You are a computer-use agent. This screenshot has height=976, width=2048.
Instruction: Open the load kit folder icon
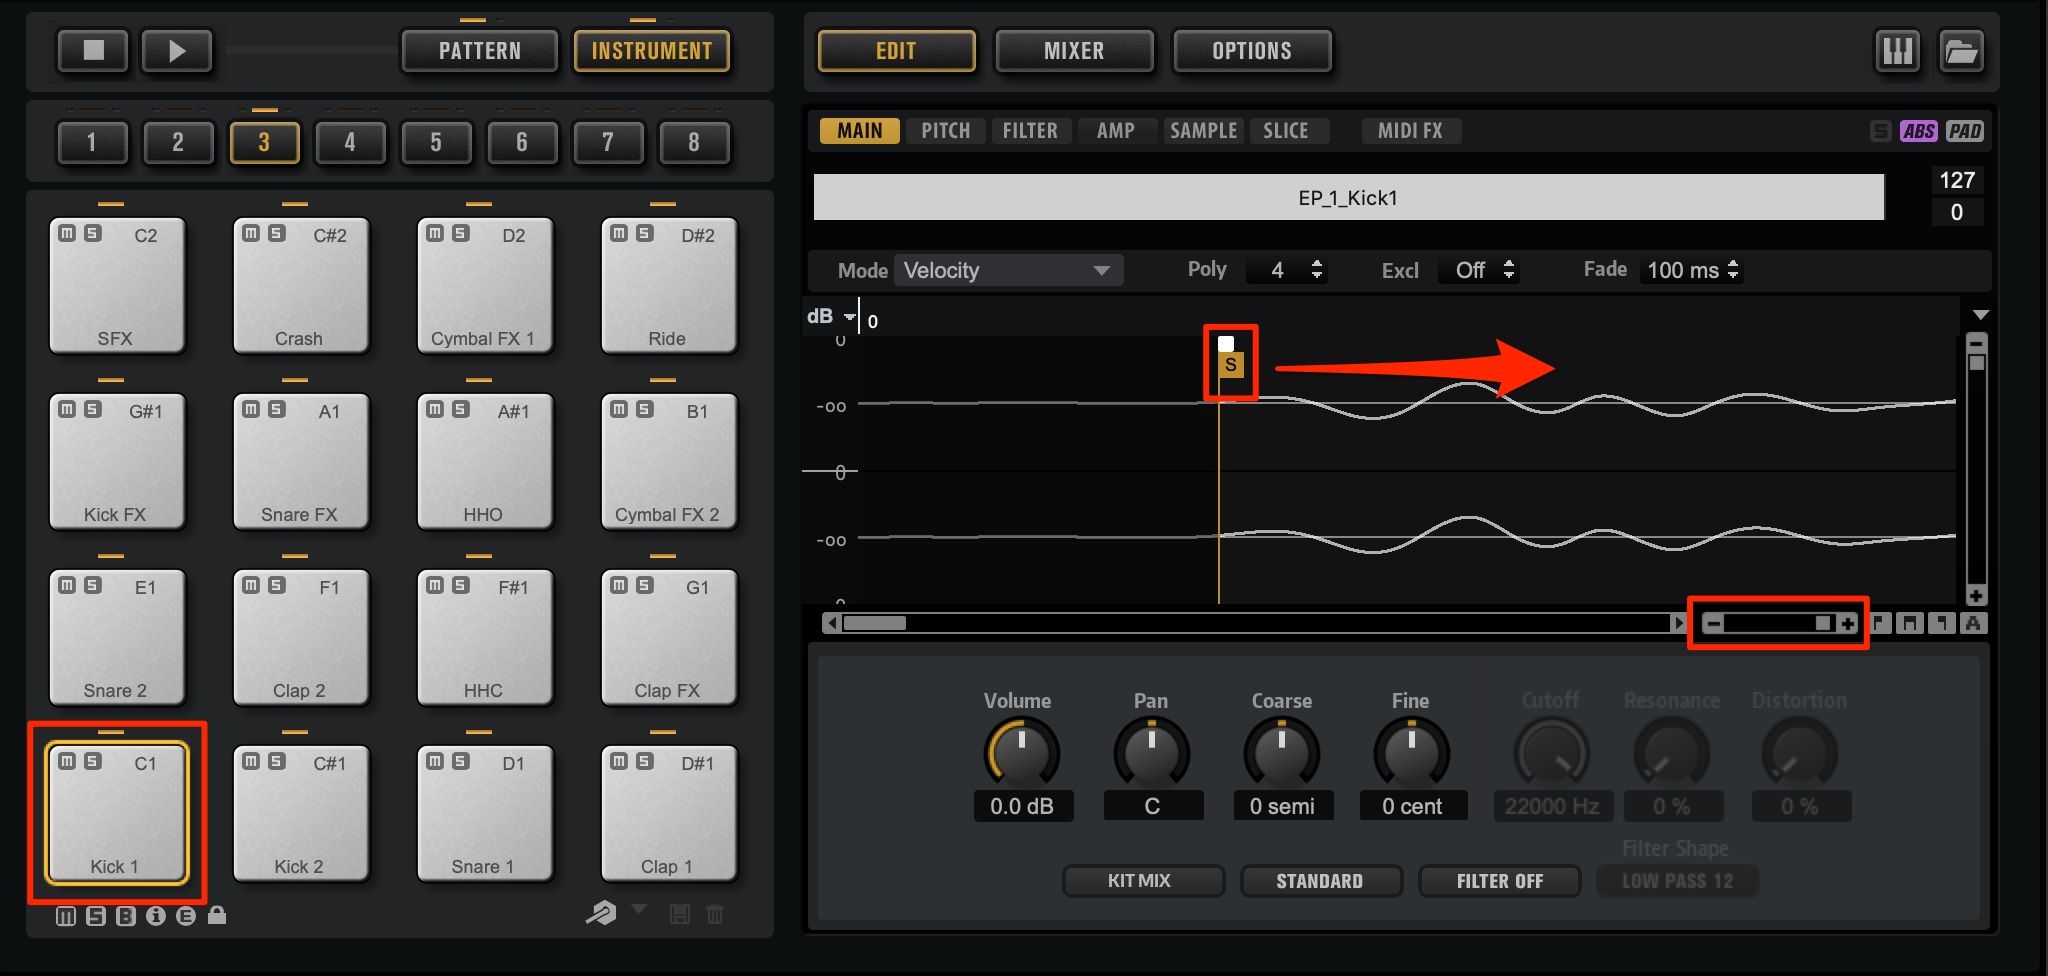[x=1961, y=51]
